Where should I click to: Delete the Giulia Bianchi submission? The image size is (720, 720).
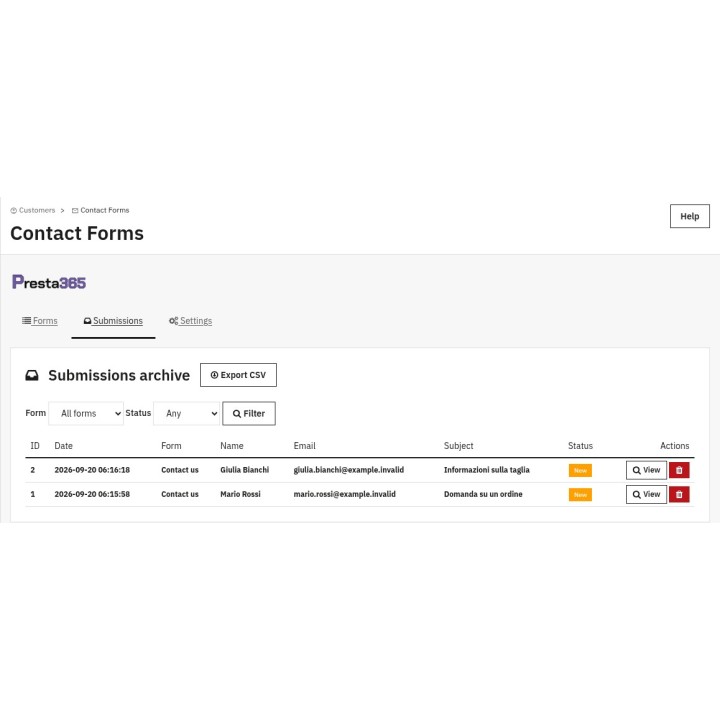click(679, 470)
